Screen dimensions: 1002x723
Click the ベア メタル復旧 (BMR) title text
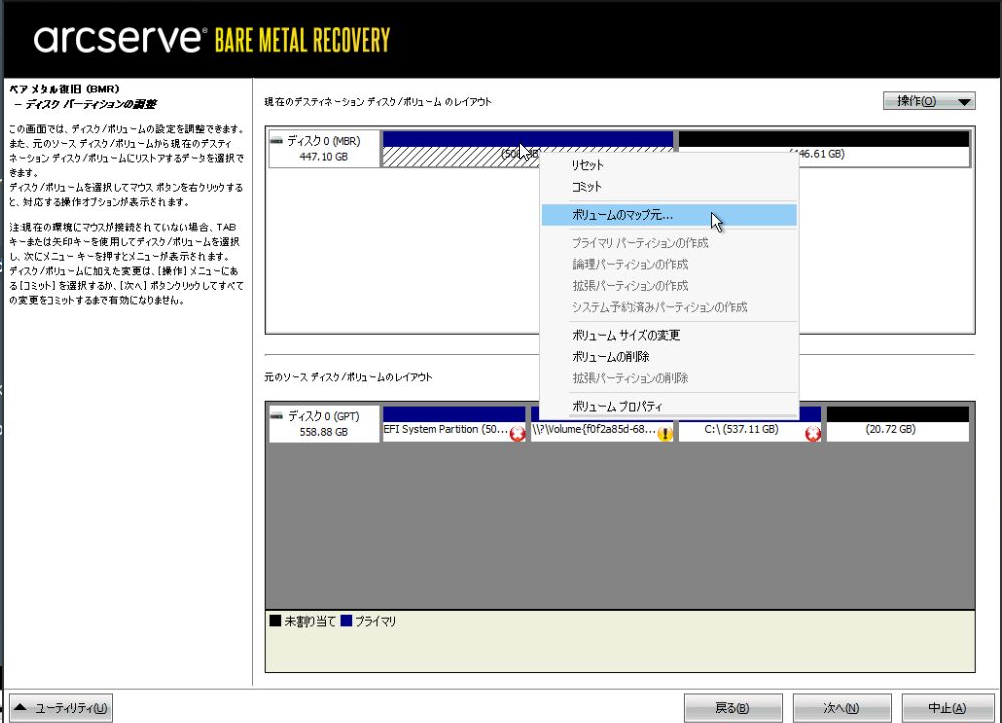pyautogui.click(x=65, y=89)
